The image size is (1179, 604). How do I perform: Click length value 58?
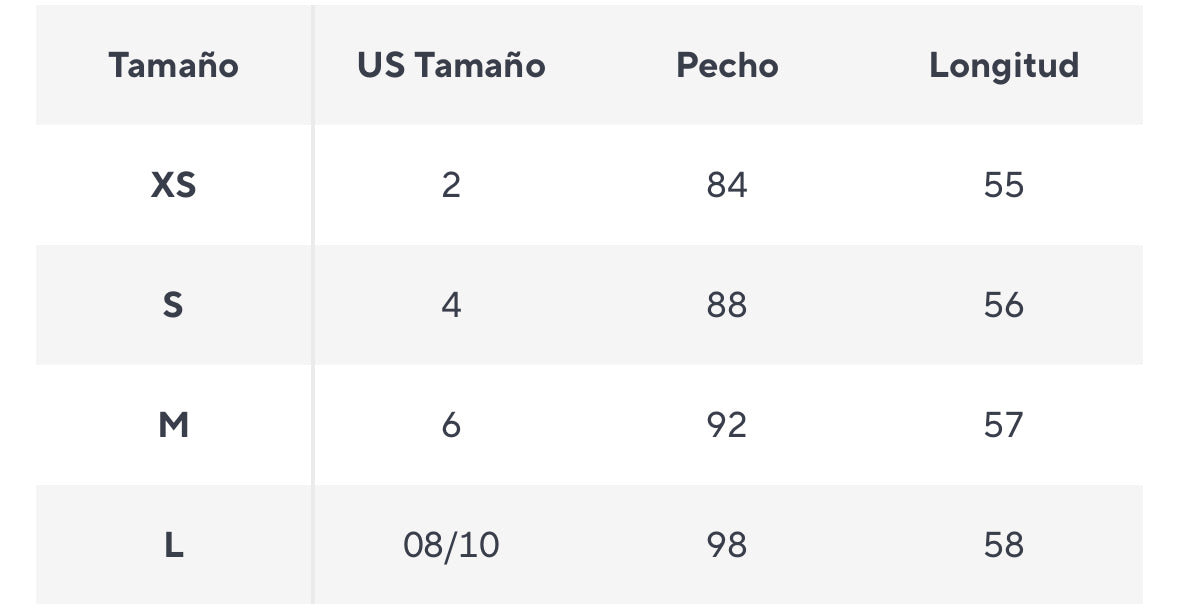[1003, 545]
